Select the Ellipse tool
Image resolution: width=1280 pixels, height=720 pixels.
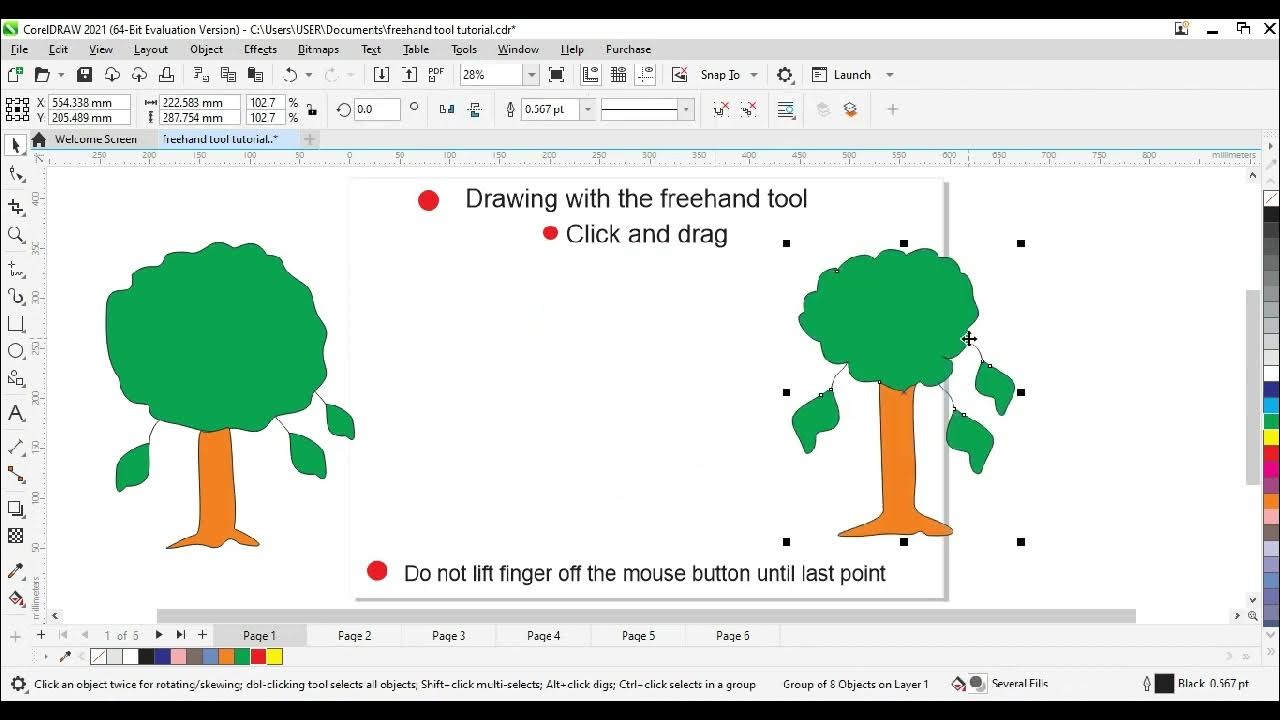point(16,351)
